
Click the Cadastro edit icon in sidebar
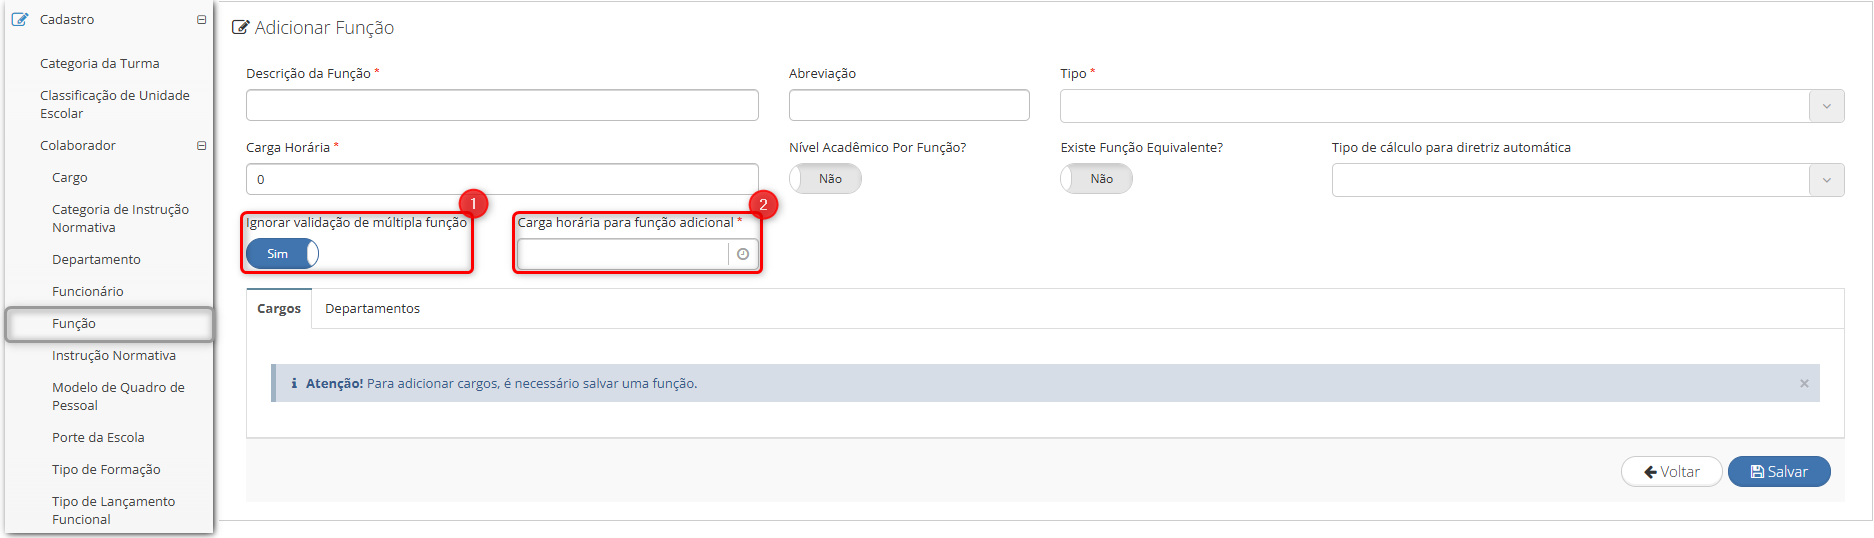[20, 19]
